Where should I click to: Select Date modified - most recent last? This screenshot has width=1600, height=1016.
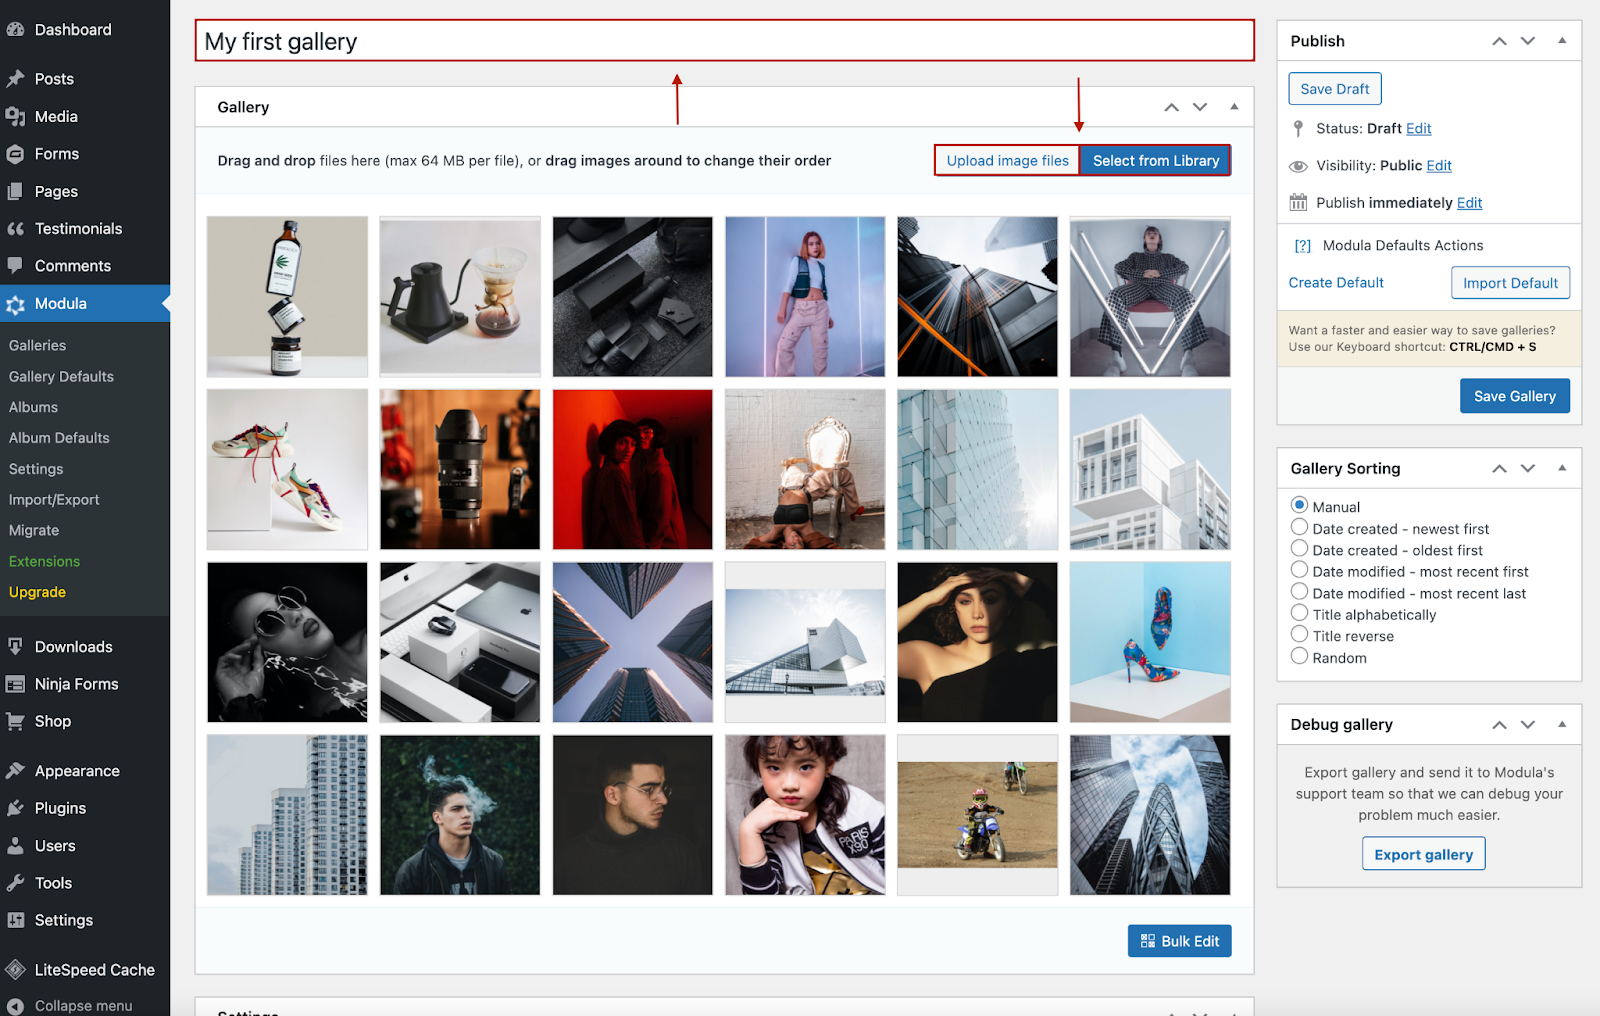[1299, 591]
